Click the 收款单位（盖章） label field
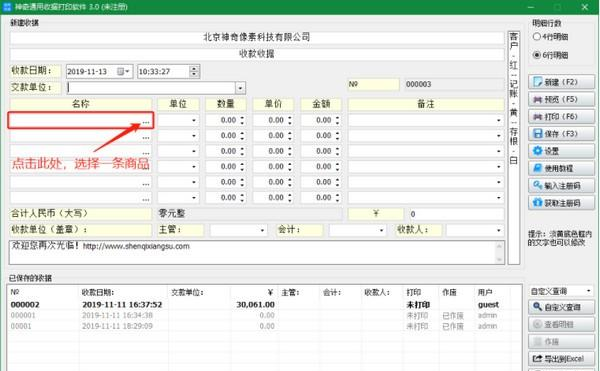This screenshot has height=371, width=600. (x=80, y=230)
